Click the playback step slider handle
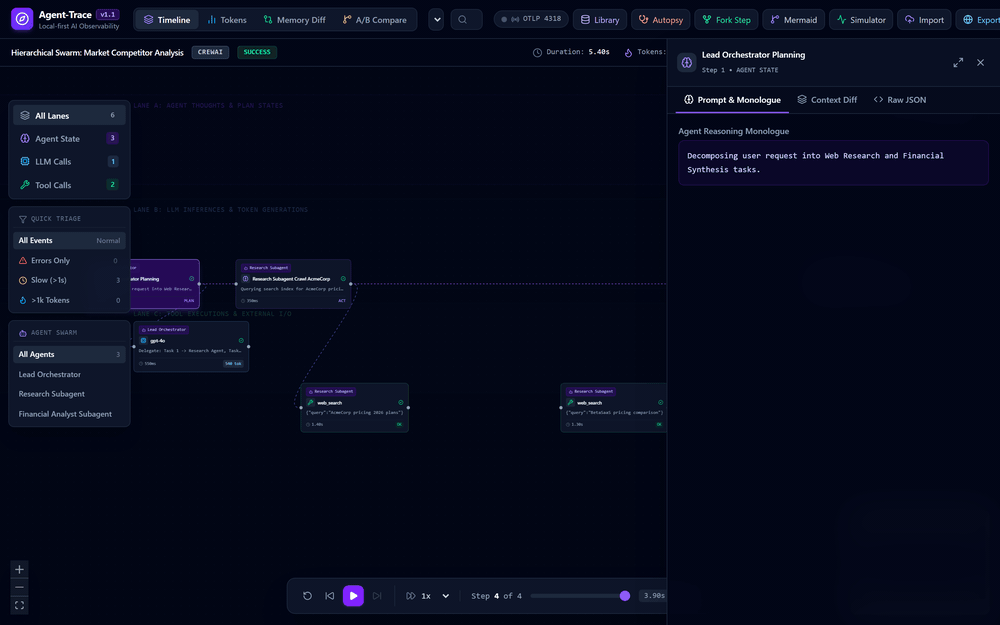1000x625 pixels. click(x=625, y=596)
